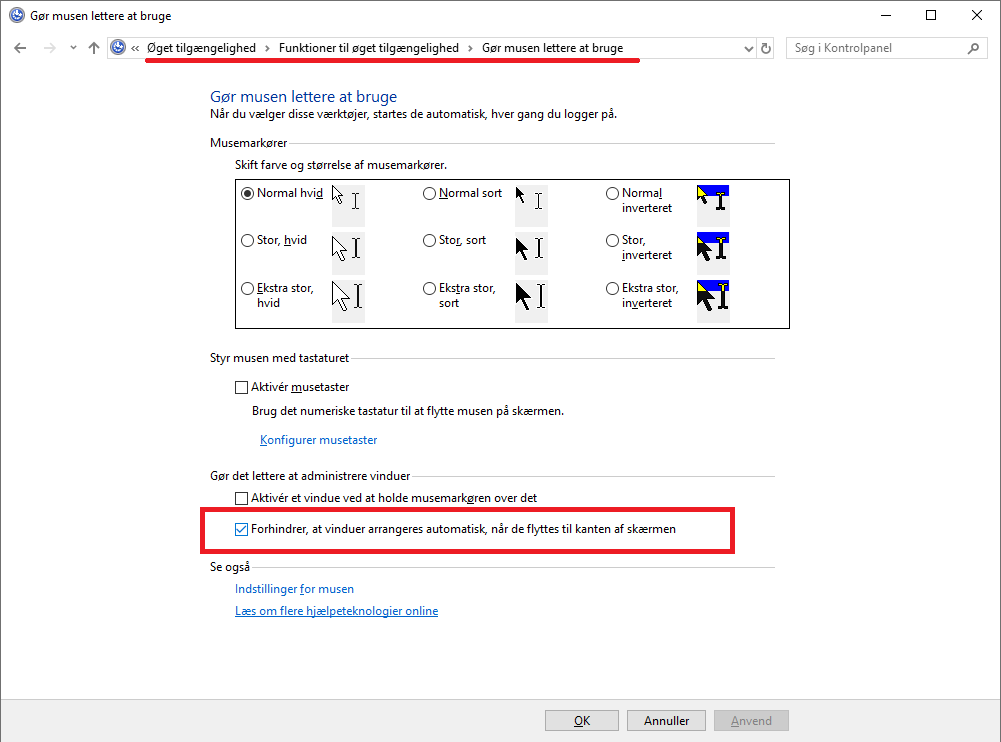Click the Extra large inverted cursor preview
This screenshot has height=742, width=1001.
(713, 295)
